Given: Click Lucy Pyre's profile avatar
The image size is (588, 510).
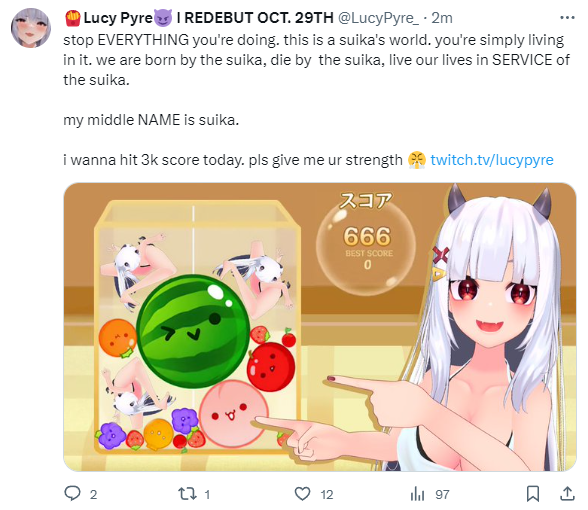Looking at the screenshot, I should 31,28.
